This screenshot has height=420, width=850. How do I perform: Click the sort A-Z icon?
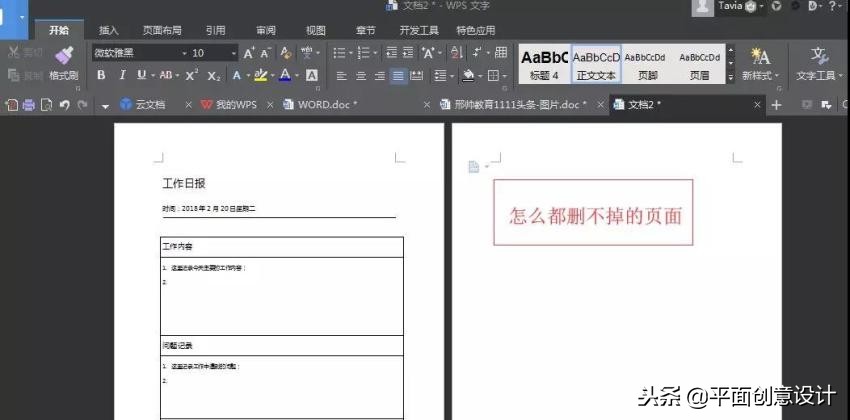457,53
